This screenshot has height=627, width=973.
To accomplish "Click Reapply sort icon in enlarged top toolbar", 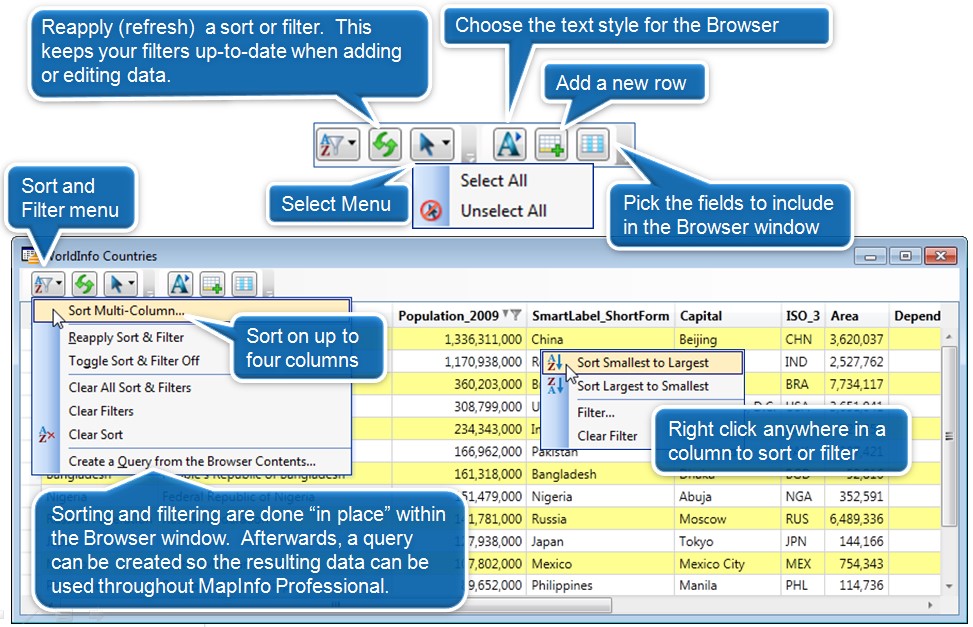I will coord(385,144).
